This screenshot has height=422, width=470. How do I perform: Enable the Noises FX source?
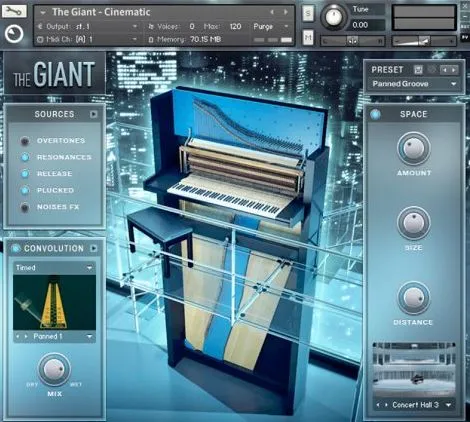coord(25,207)
